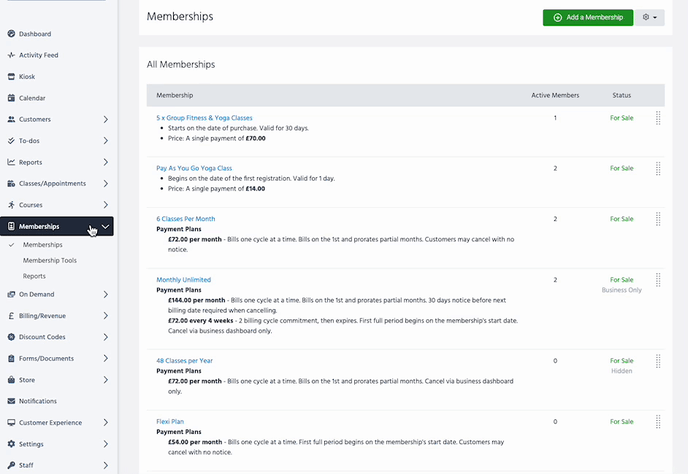Viewport: 688px width, 474px height.
Task: Open 48 Classes per Year membership
Action: 184,360
